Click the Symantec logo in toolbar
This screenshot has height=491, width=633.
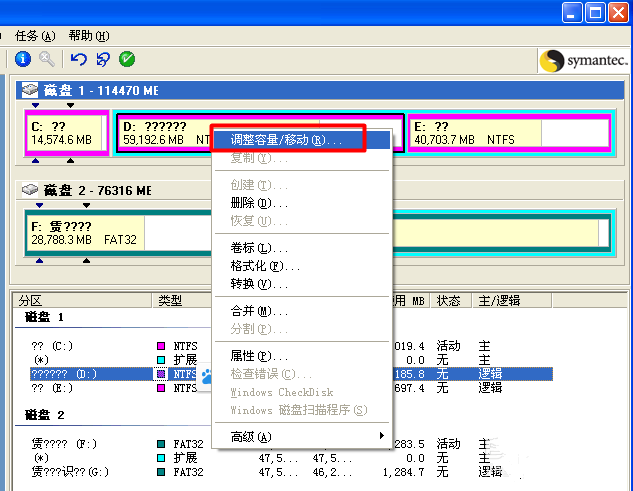[583, 61]
